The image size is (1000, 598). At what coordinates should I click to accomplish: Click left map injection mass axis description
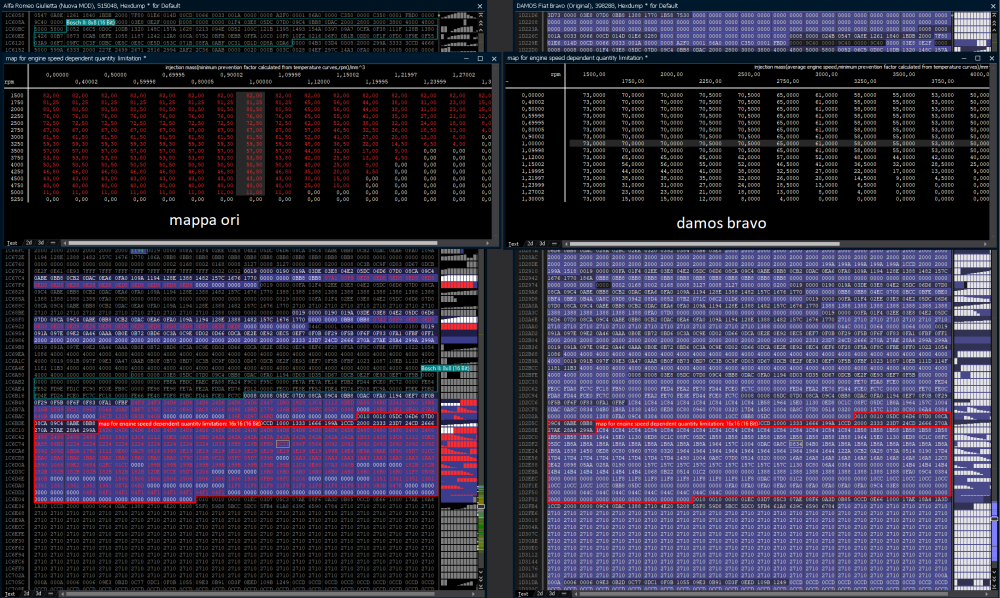265,67
